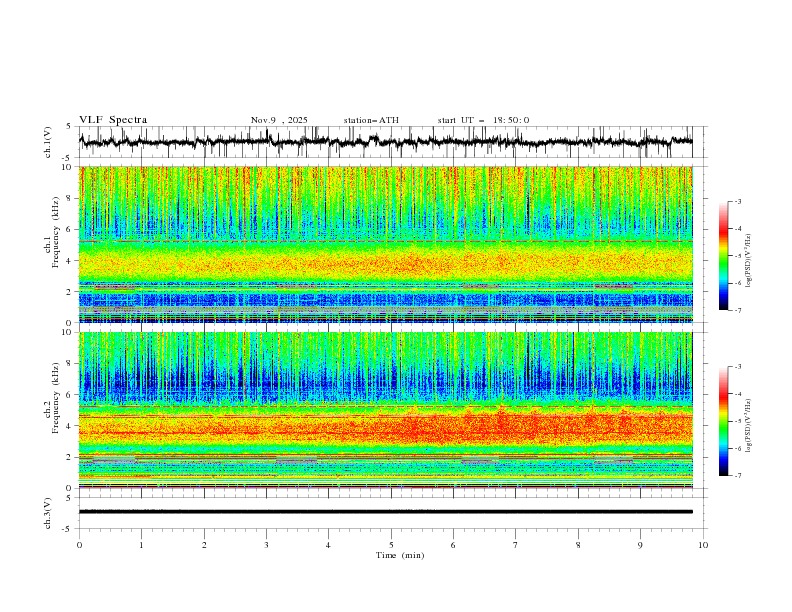Click time axis tick label "5"
Screen dimensions: 792x612
[x=391, y=545]
